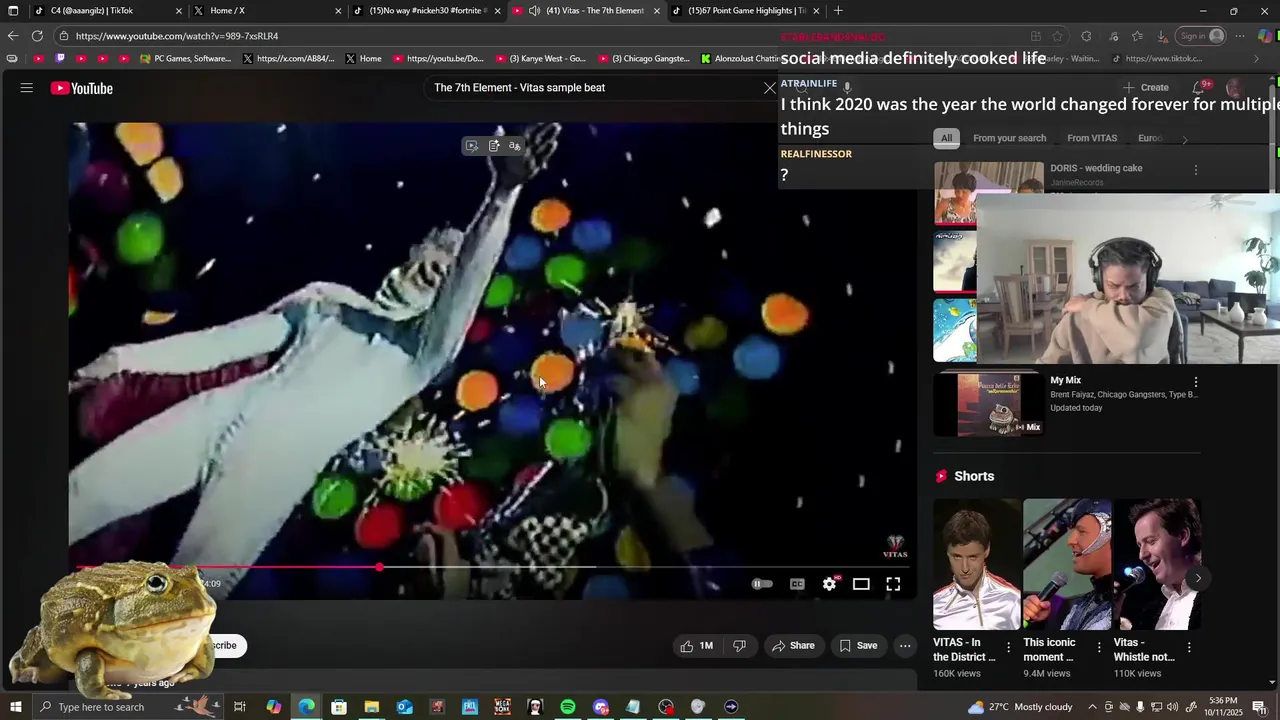Viewport: 1280px width, 720px height.
Task: Open Task View on the taskbar
Action: coord(240,707)
